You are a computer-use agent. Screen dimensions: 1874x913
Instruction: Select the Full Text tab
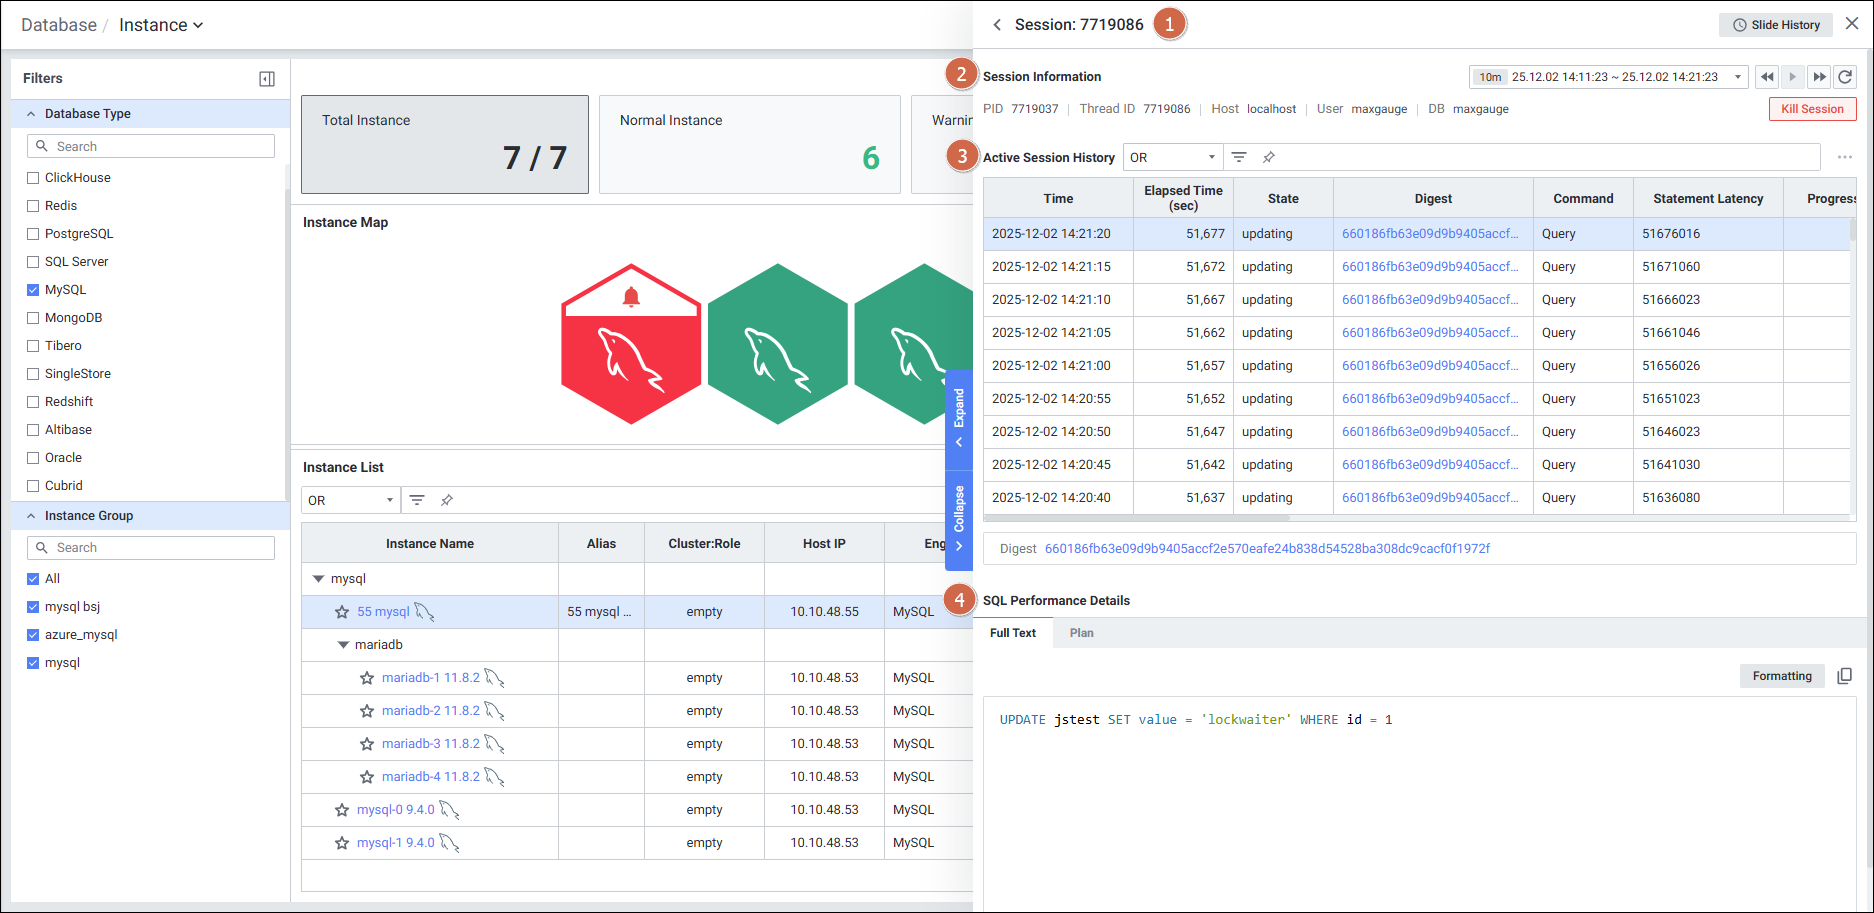(1012, 633)
